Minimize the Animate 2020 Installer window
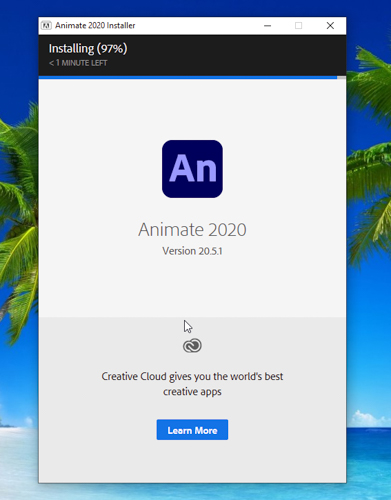The width and height of the screenshot is (391, 500). 267,26
